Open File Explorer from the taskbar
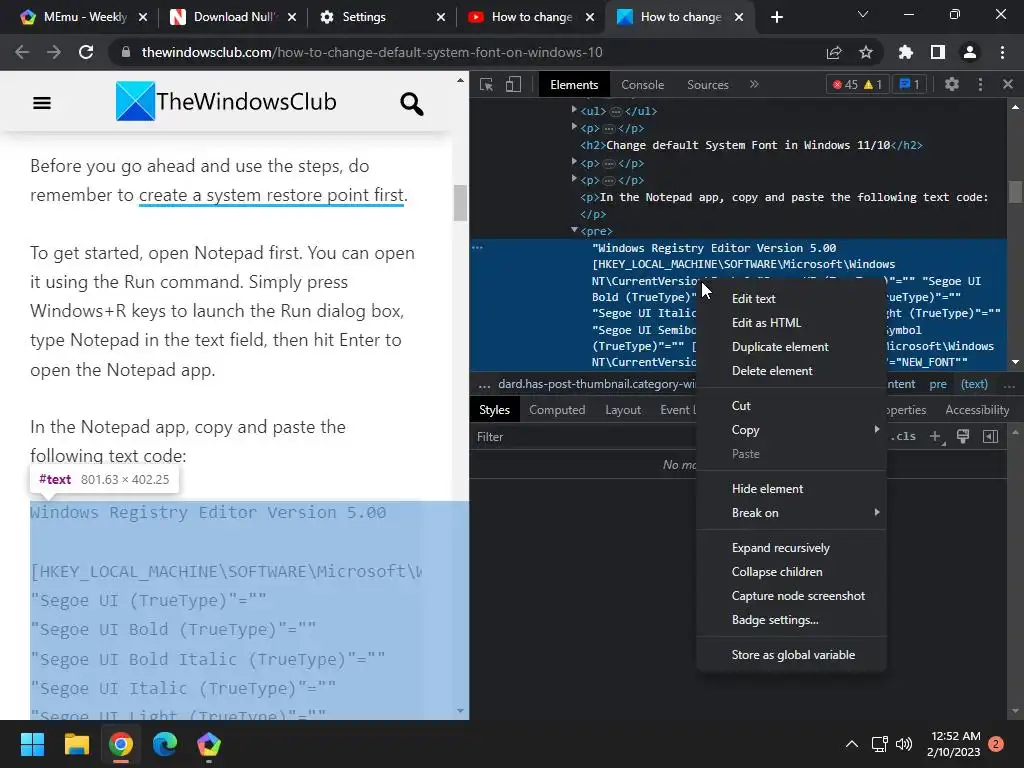1024x768 pixels. pos(76,744)
